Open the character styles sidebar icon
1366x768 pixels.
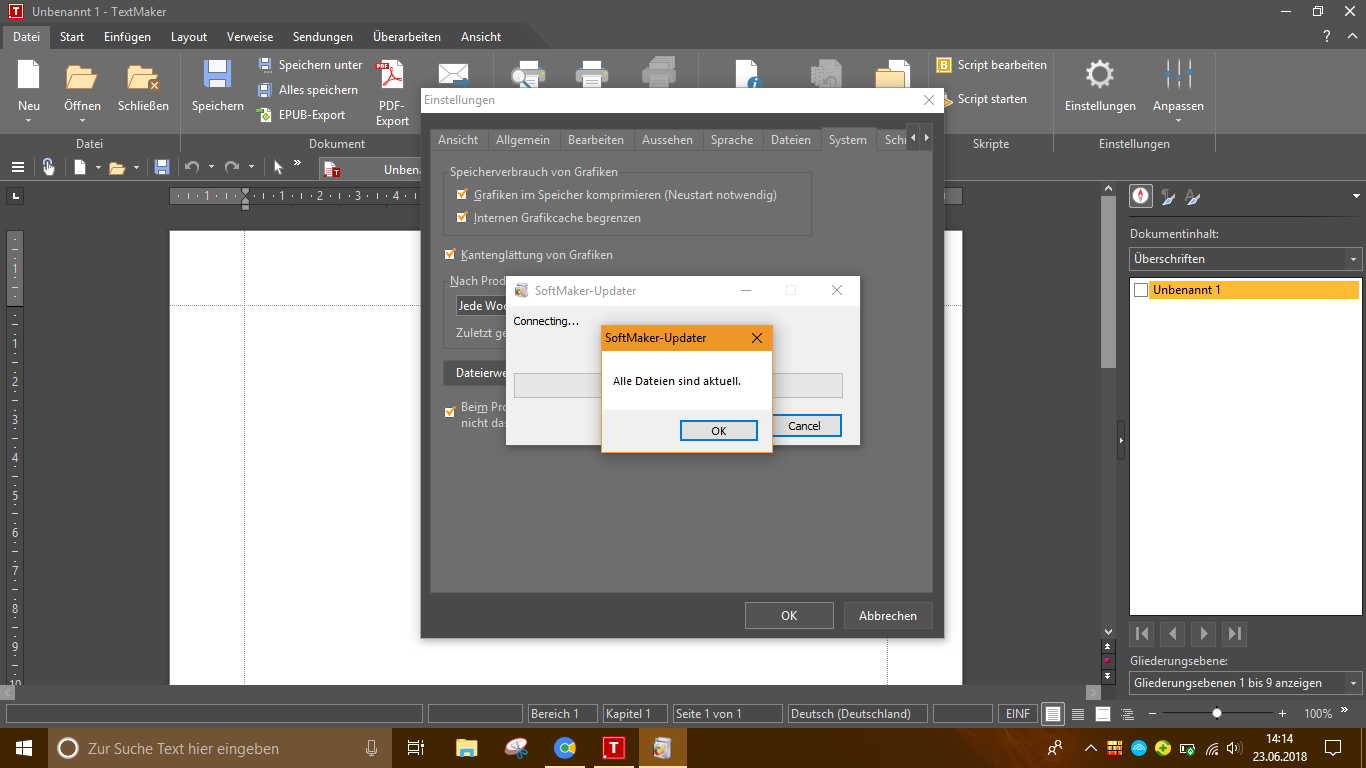pyautogui.click(x=1192, y=197)
